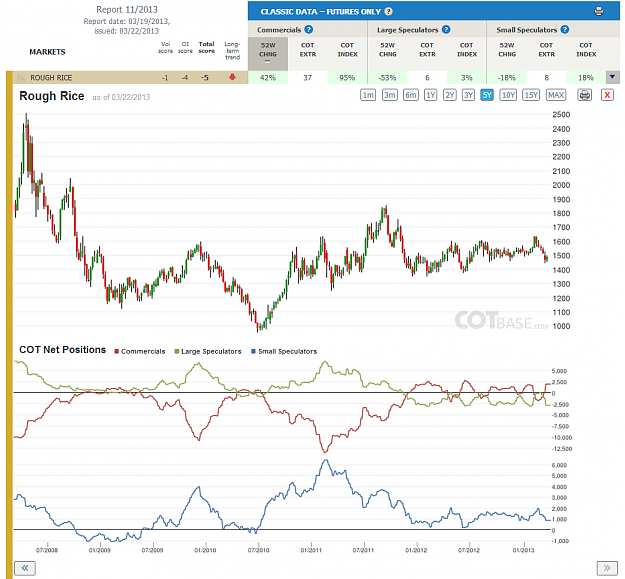Toggle Small Speculators series in legend
Image resolution: width=625 pixels, height=579 pixels.
point(284,351)
